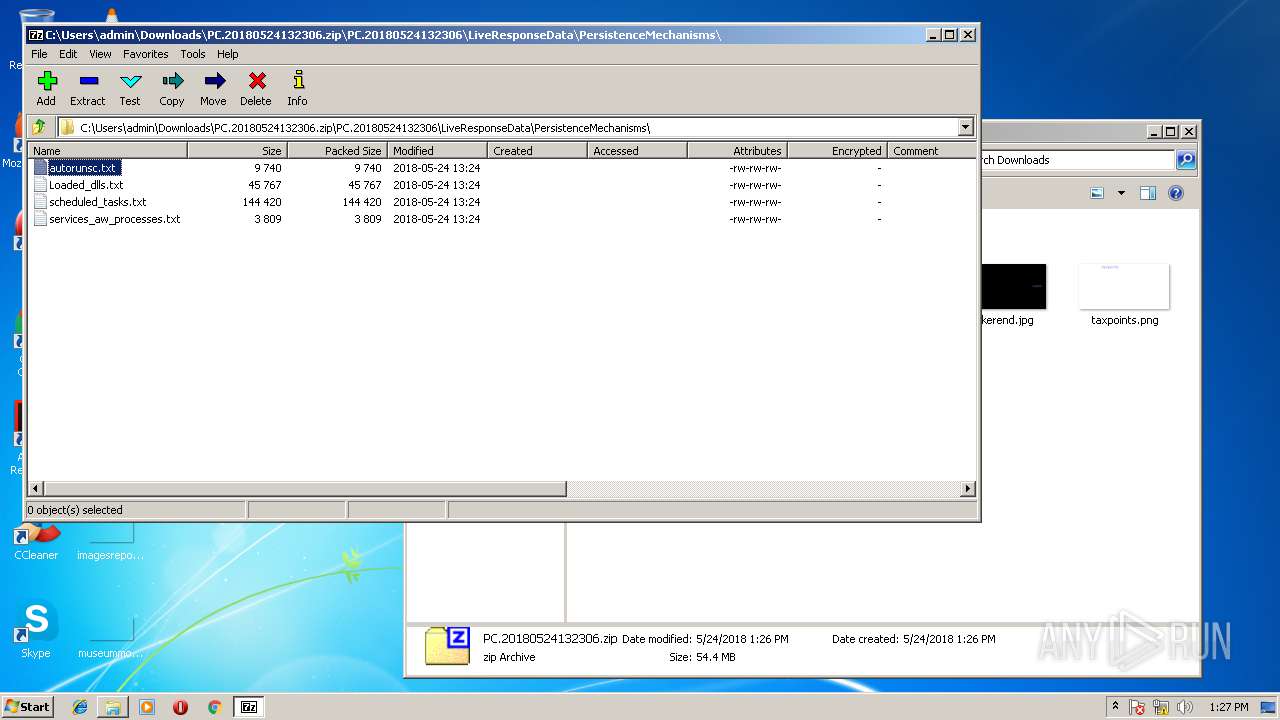1280x720 pixels.
Task: Click the taskbar clock showing 1:27 PM
Action: pyautogui.click(x=1228, y=707)
